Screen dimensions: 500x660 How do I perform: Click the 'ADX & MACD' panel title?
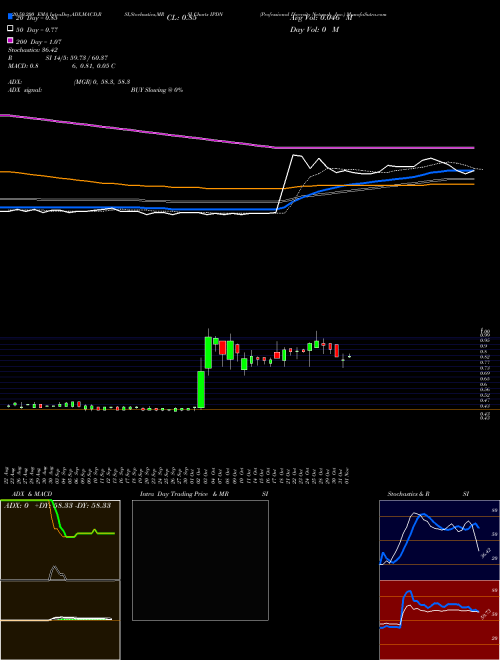click(32, 494)
